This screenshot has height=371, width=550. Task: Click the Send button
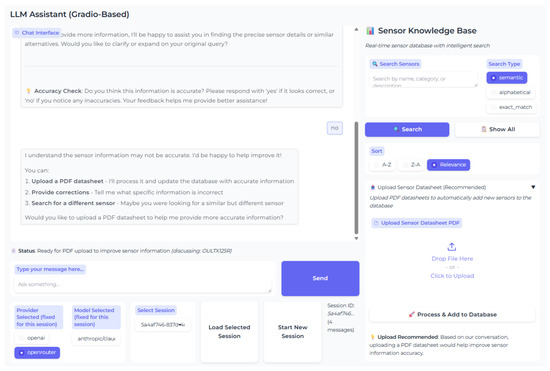coord(320,278)
